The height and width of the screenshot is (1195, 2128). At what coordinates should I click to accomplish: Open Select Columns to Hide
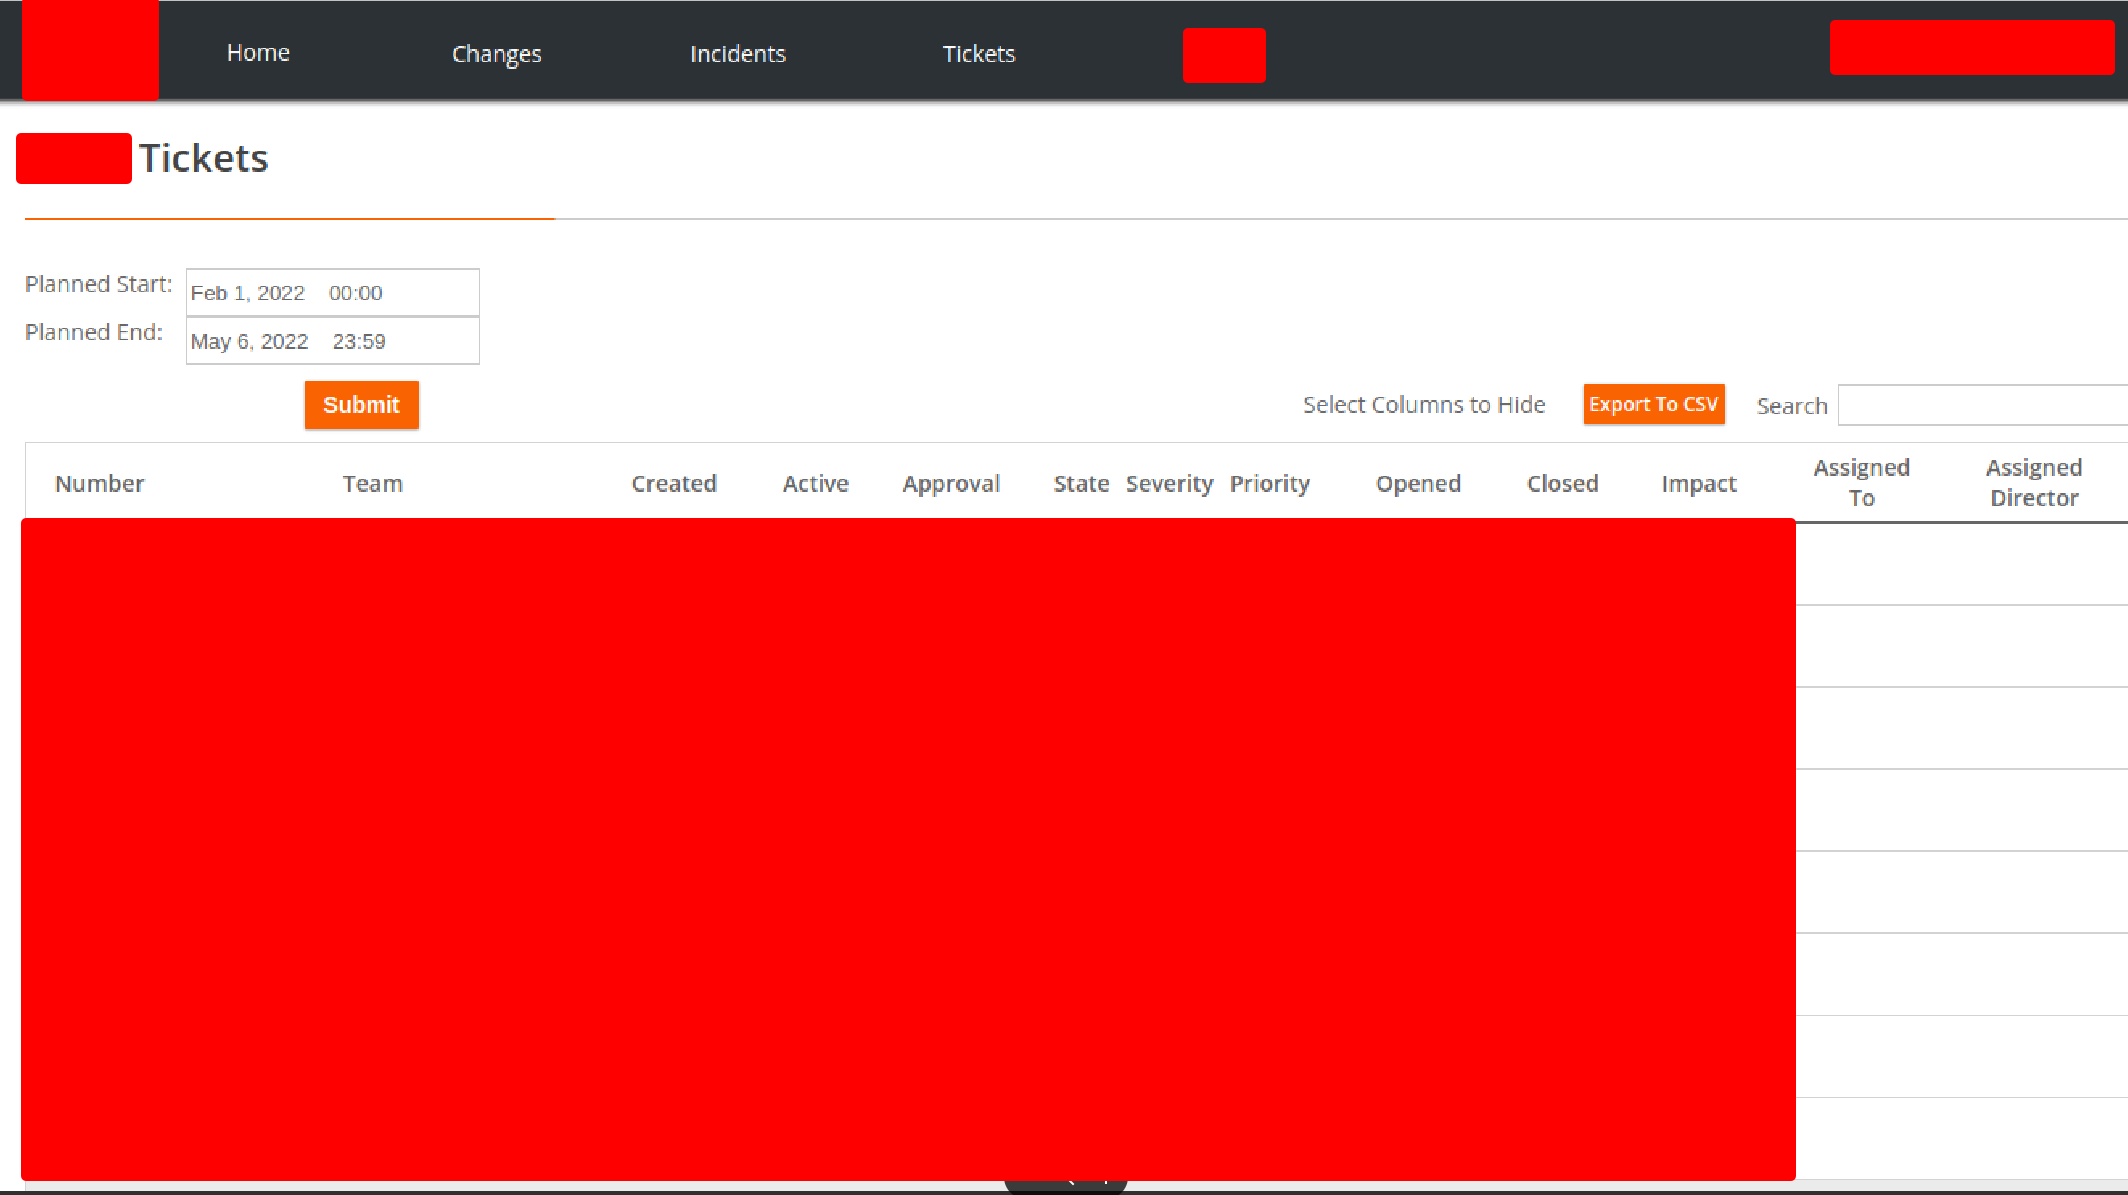pyautogui.click(x=1423, y=405)
